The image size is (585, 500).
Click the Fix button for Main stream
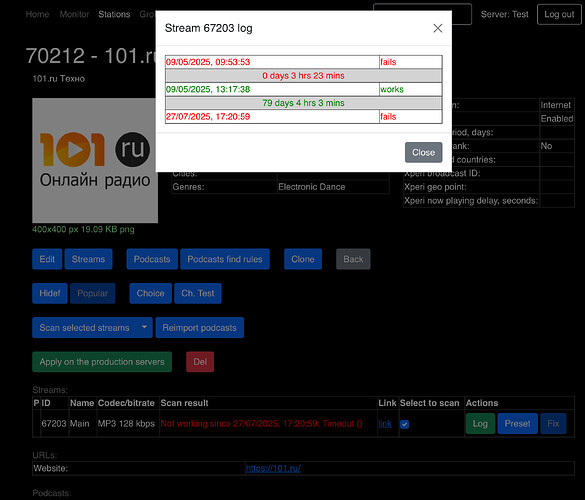[x=553, y=424]
